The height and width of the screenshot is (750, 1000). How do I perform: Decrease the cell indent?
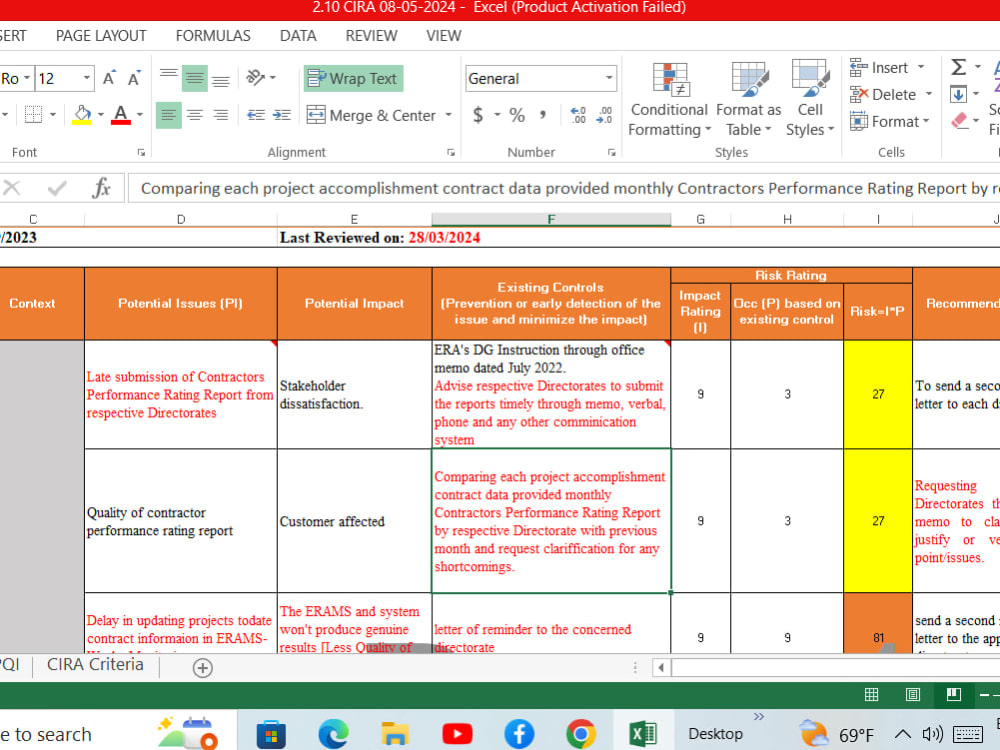[x=256, y=115]
